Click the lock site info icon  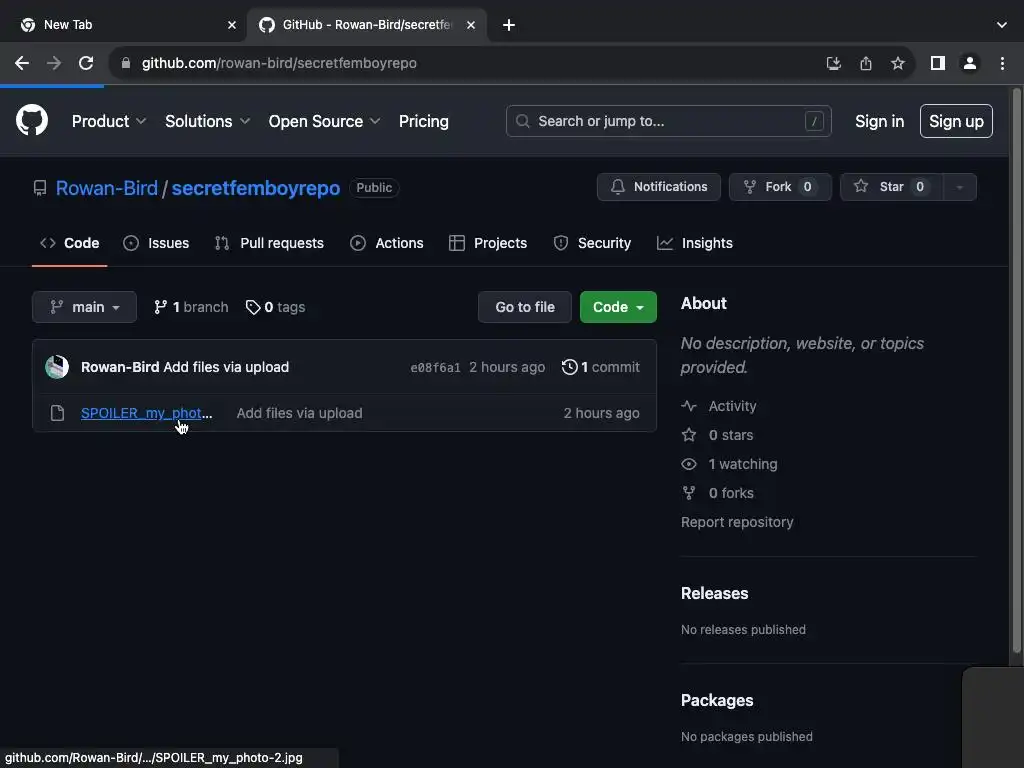point(126,63)
